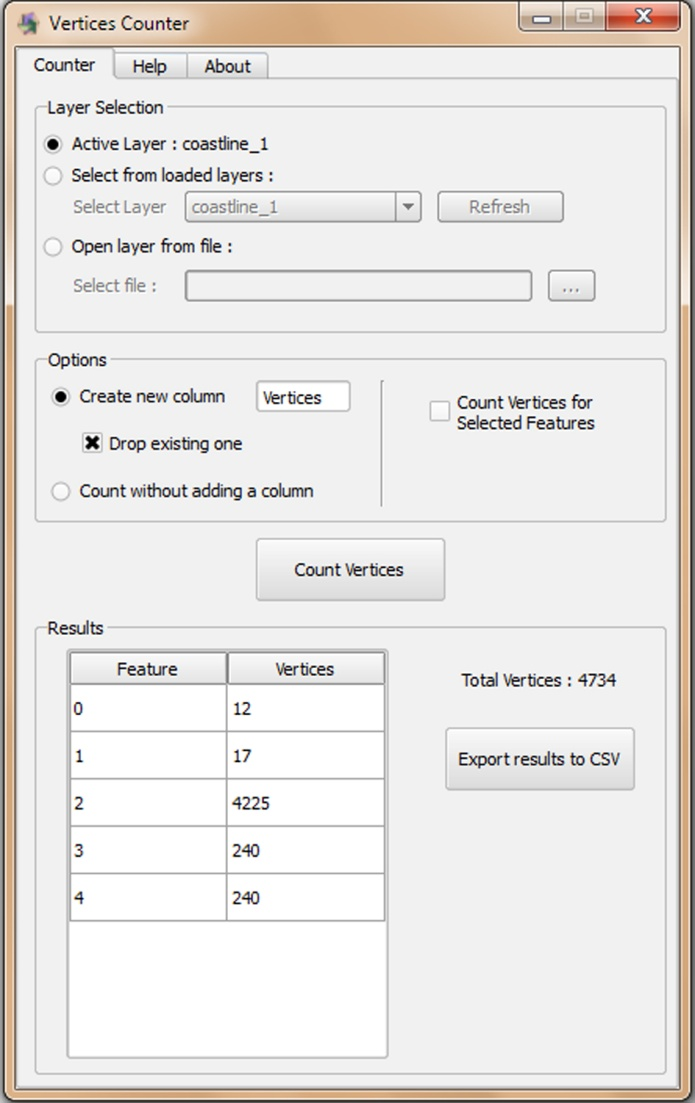
Task: Select vertices cell 4225
Action: pos(305,803)
